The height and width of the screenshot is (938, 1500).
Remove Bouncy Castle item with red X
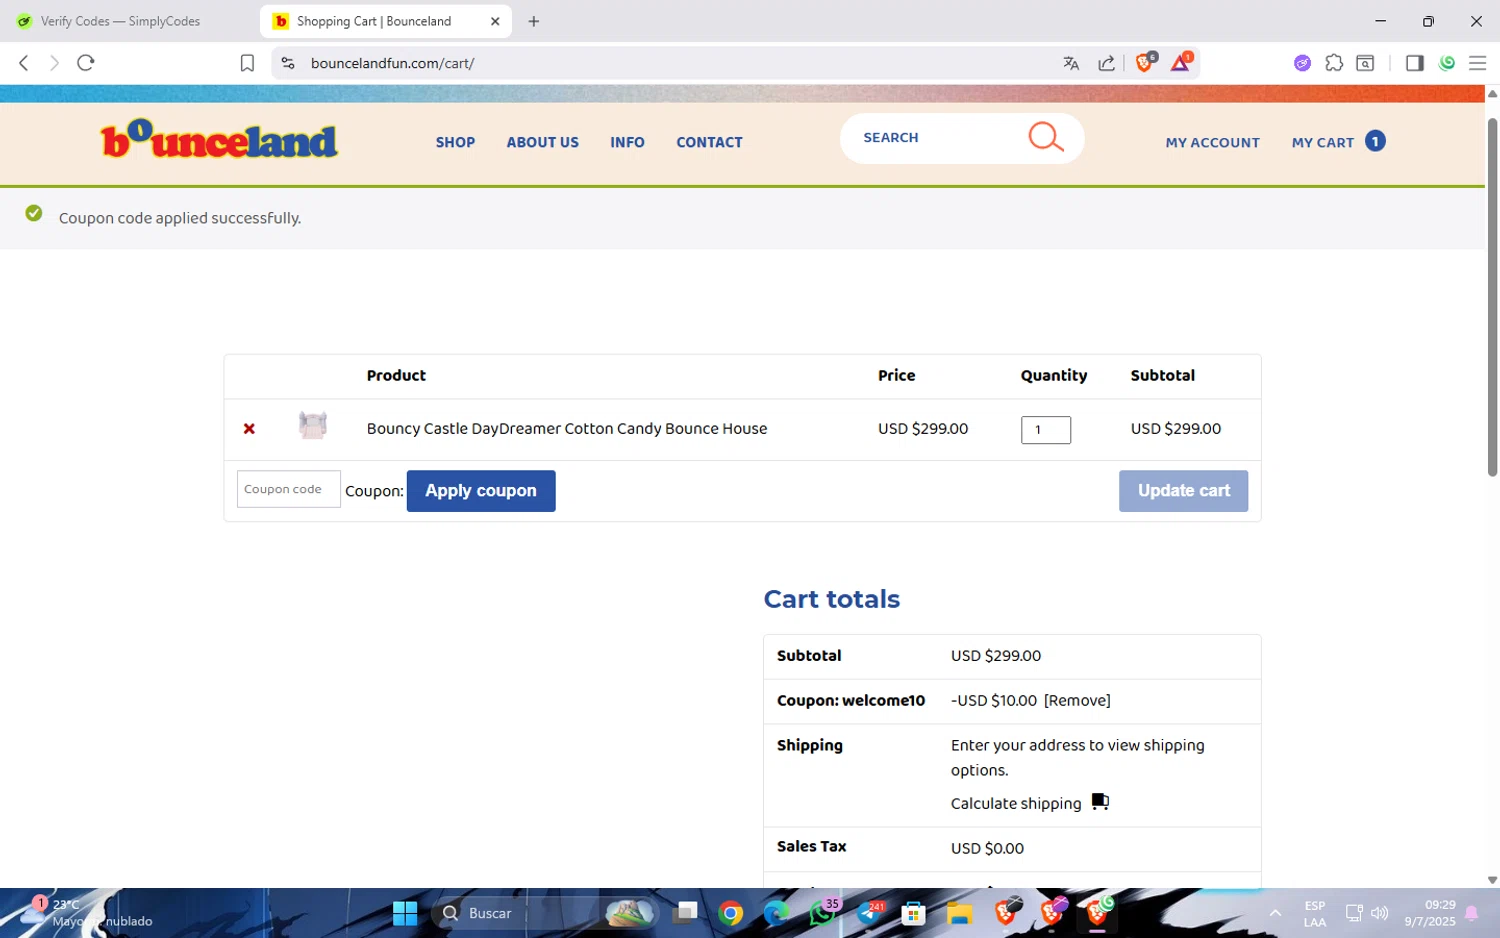coord(249,429)
